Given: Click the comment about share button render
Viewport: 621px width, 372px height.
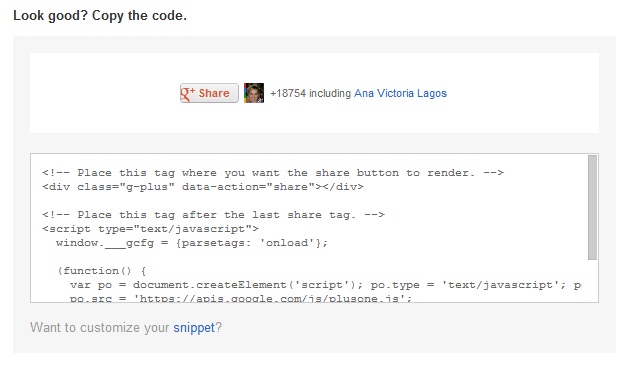Looking at the screenshot, I should coord(273,173).
